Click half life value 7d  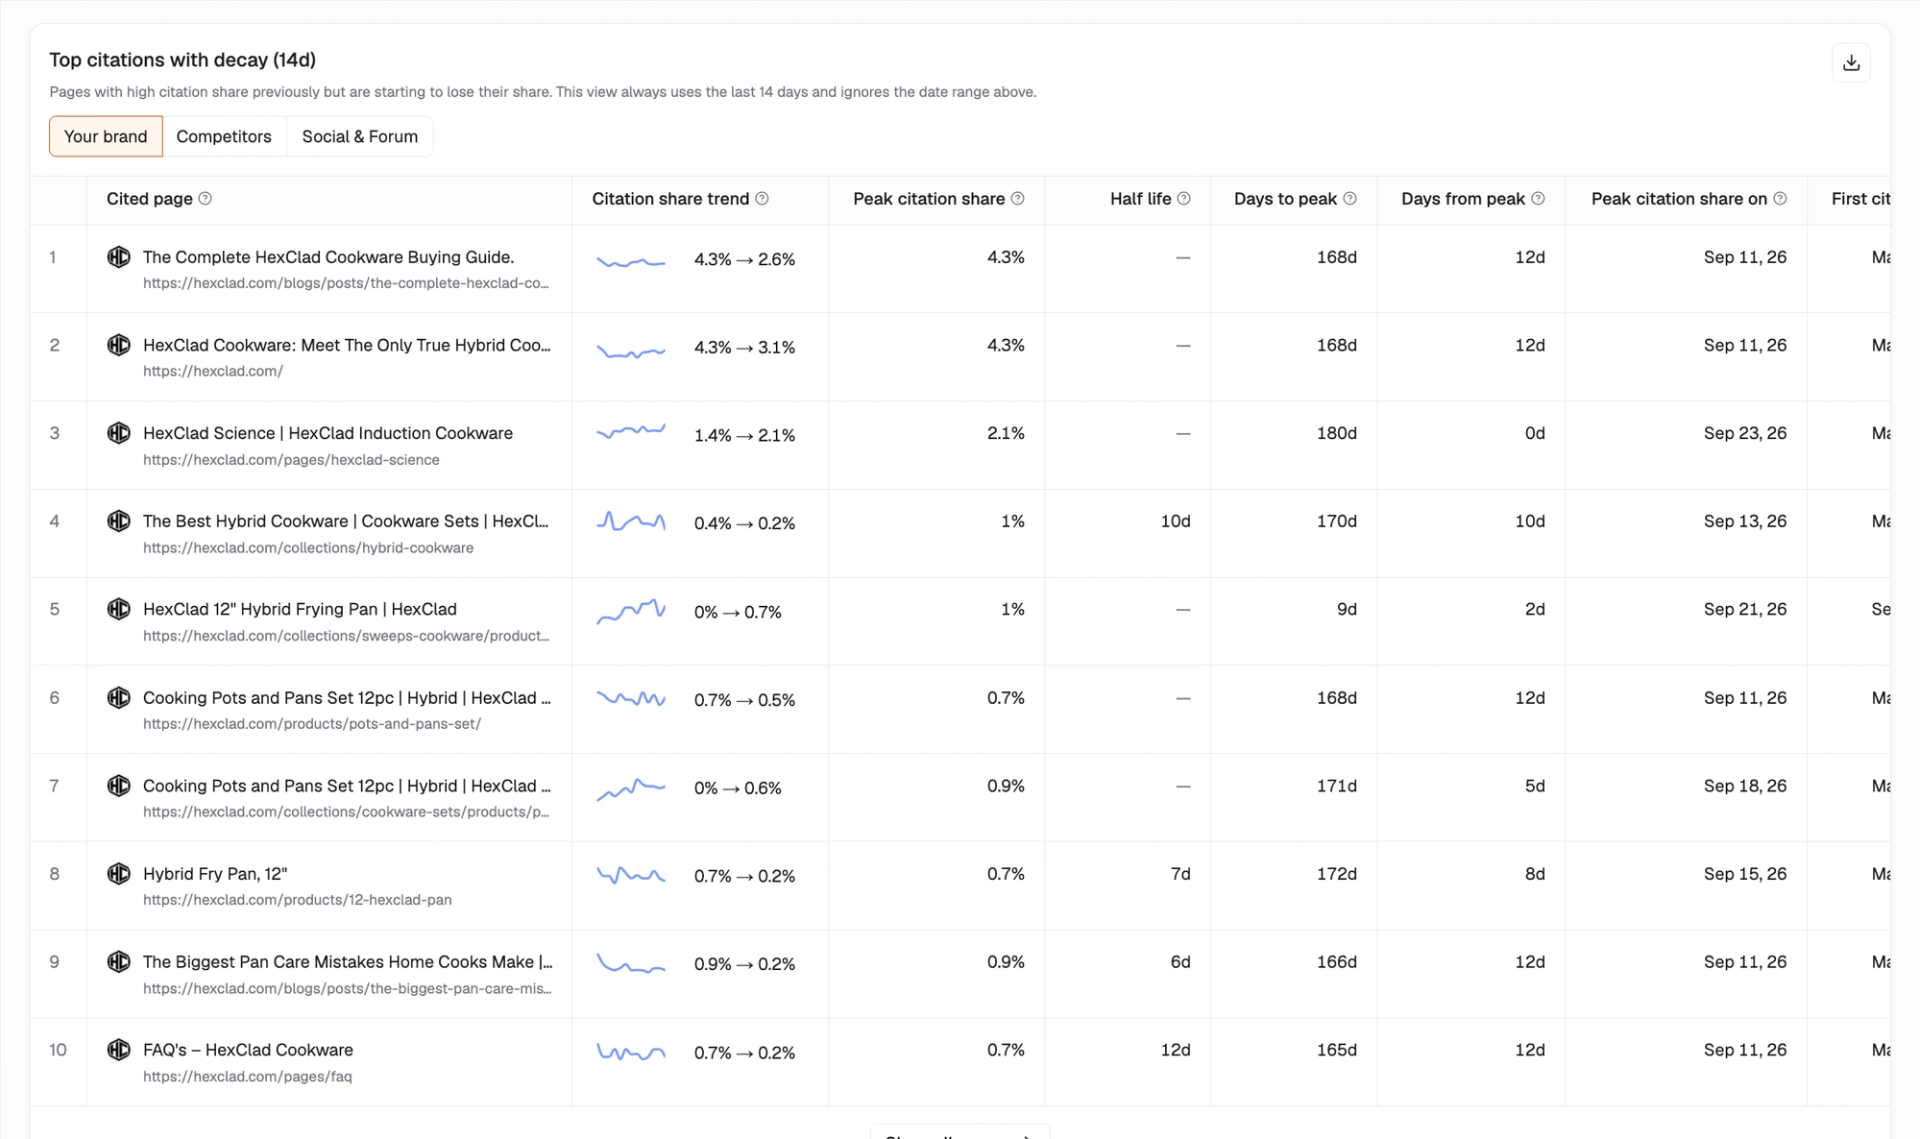tap(1180, 874)
